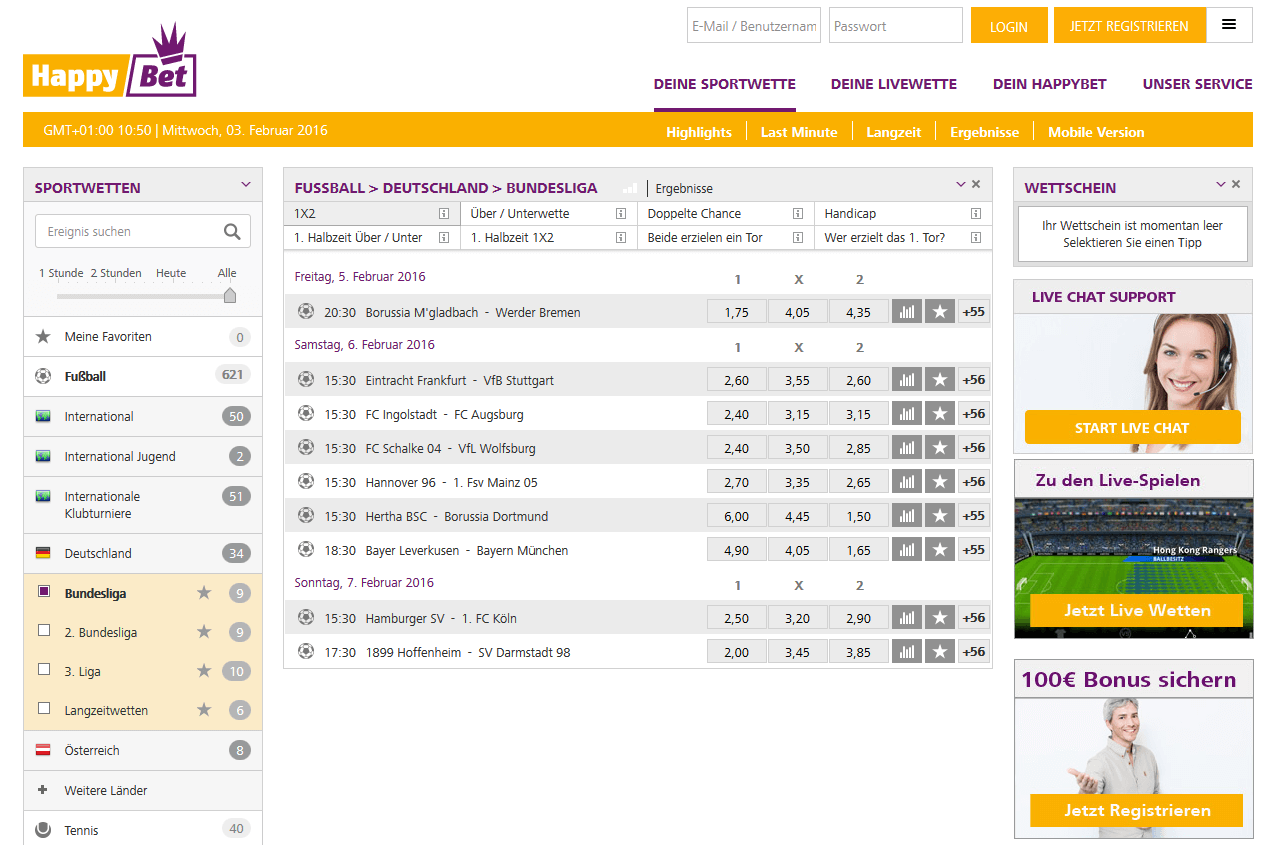
Task: Open Deine Sportwette tab
Action: [x=725, y=84]
